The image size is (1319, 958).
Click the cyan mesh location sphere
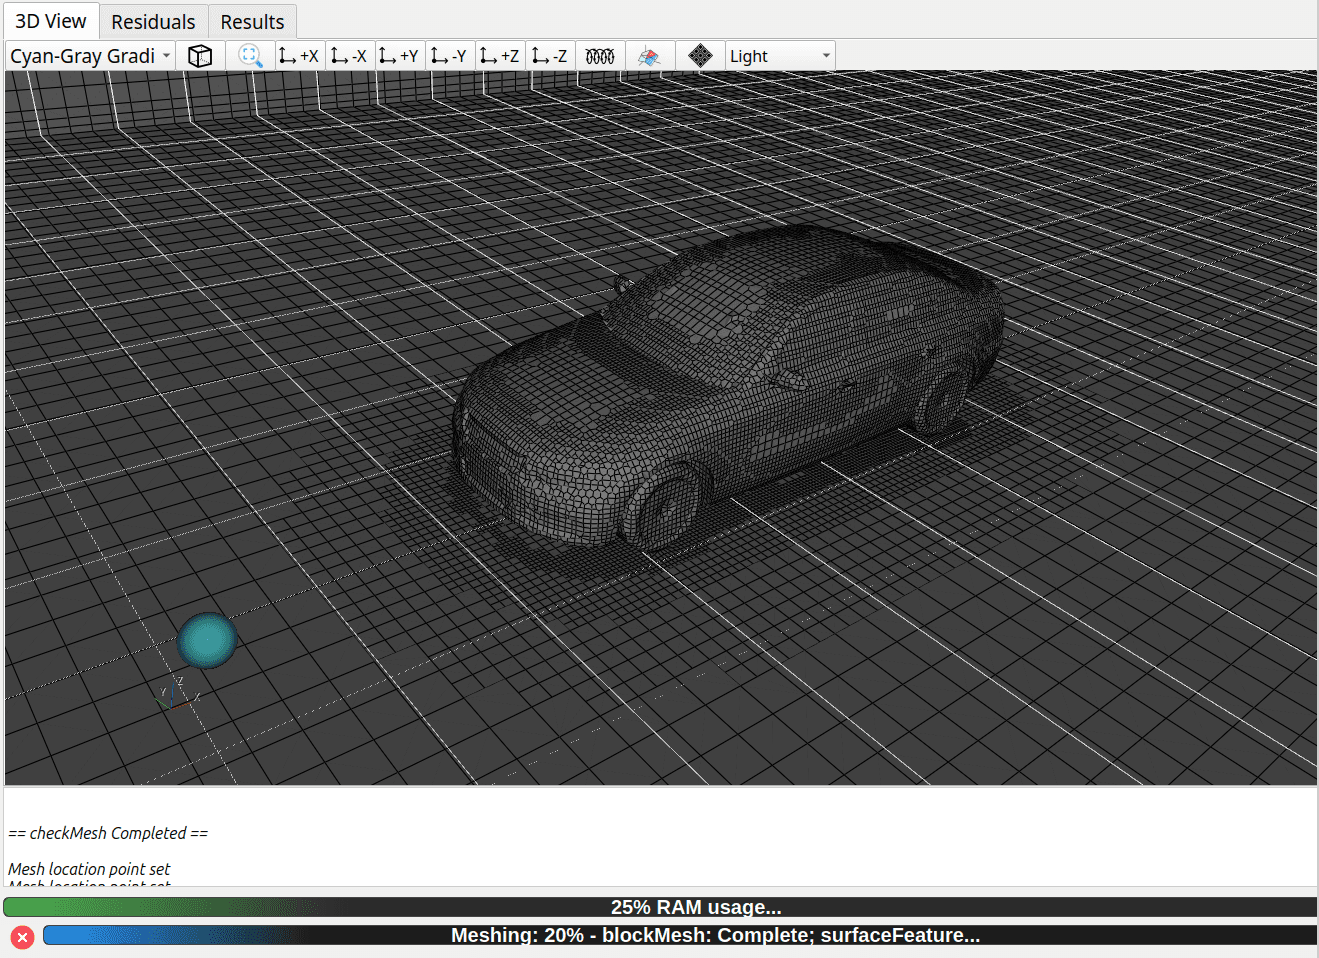coord(207,640)
